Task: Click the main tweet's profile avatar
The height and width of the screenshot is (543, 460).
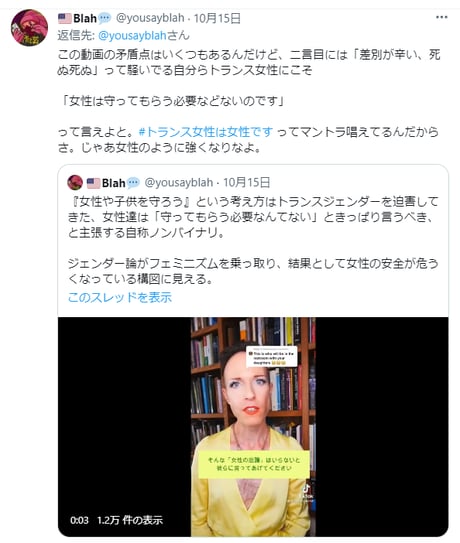Action: pyautogui.click(x=29, y=28)
